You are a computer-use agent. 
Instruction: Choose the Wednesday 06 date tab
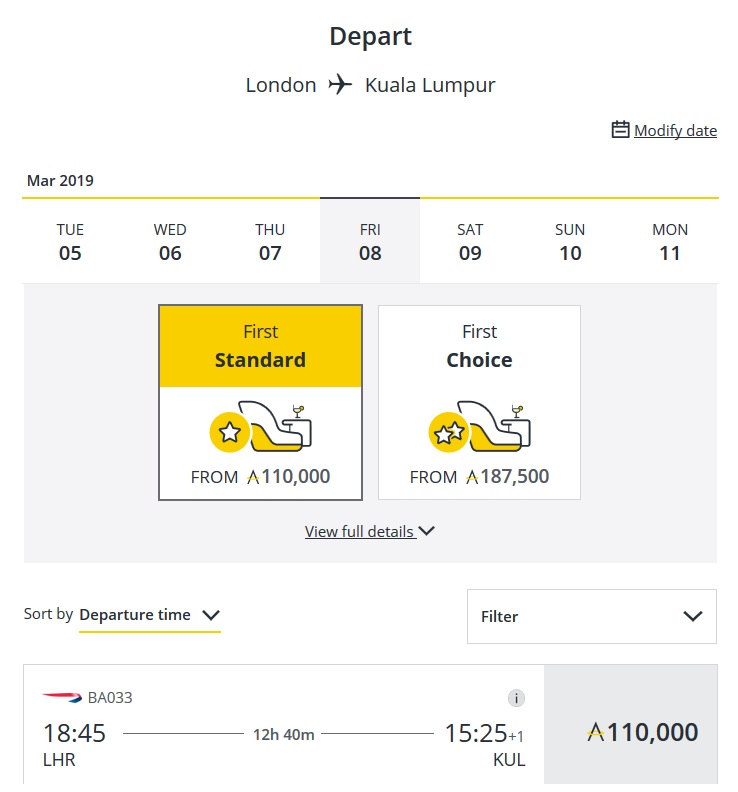(x=170, y=241)
